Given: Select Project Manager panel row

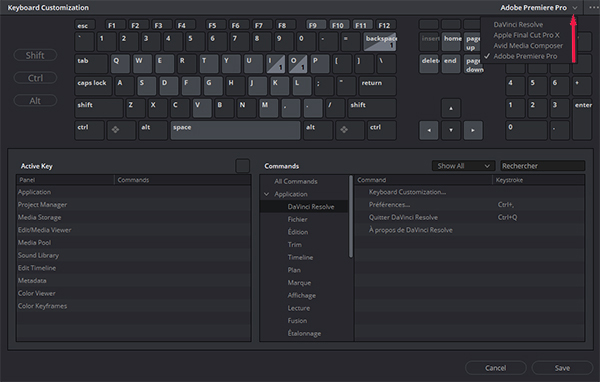Looking at the screenshot, I should coord(134,205).
